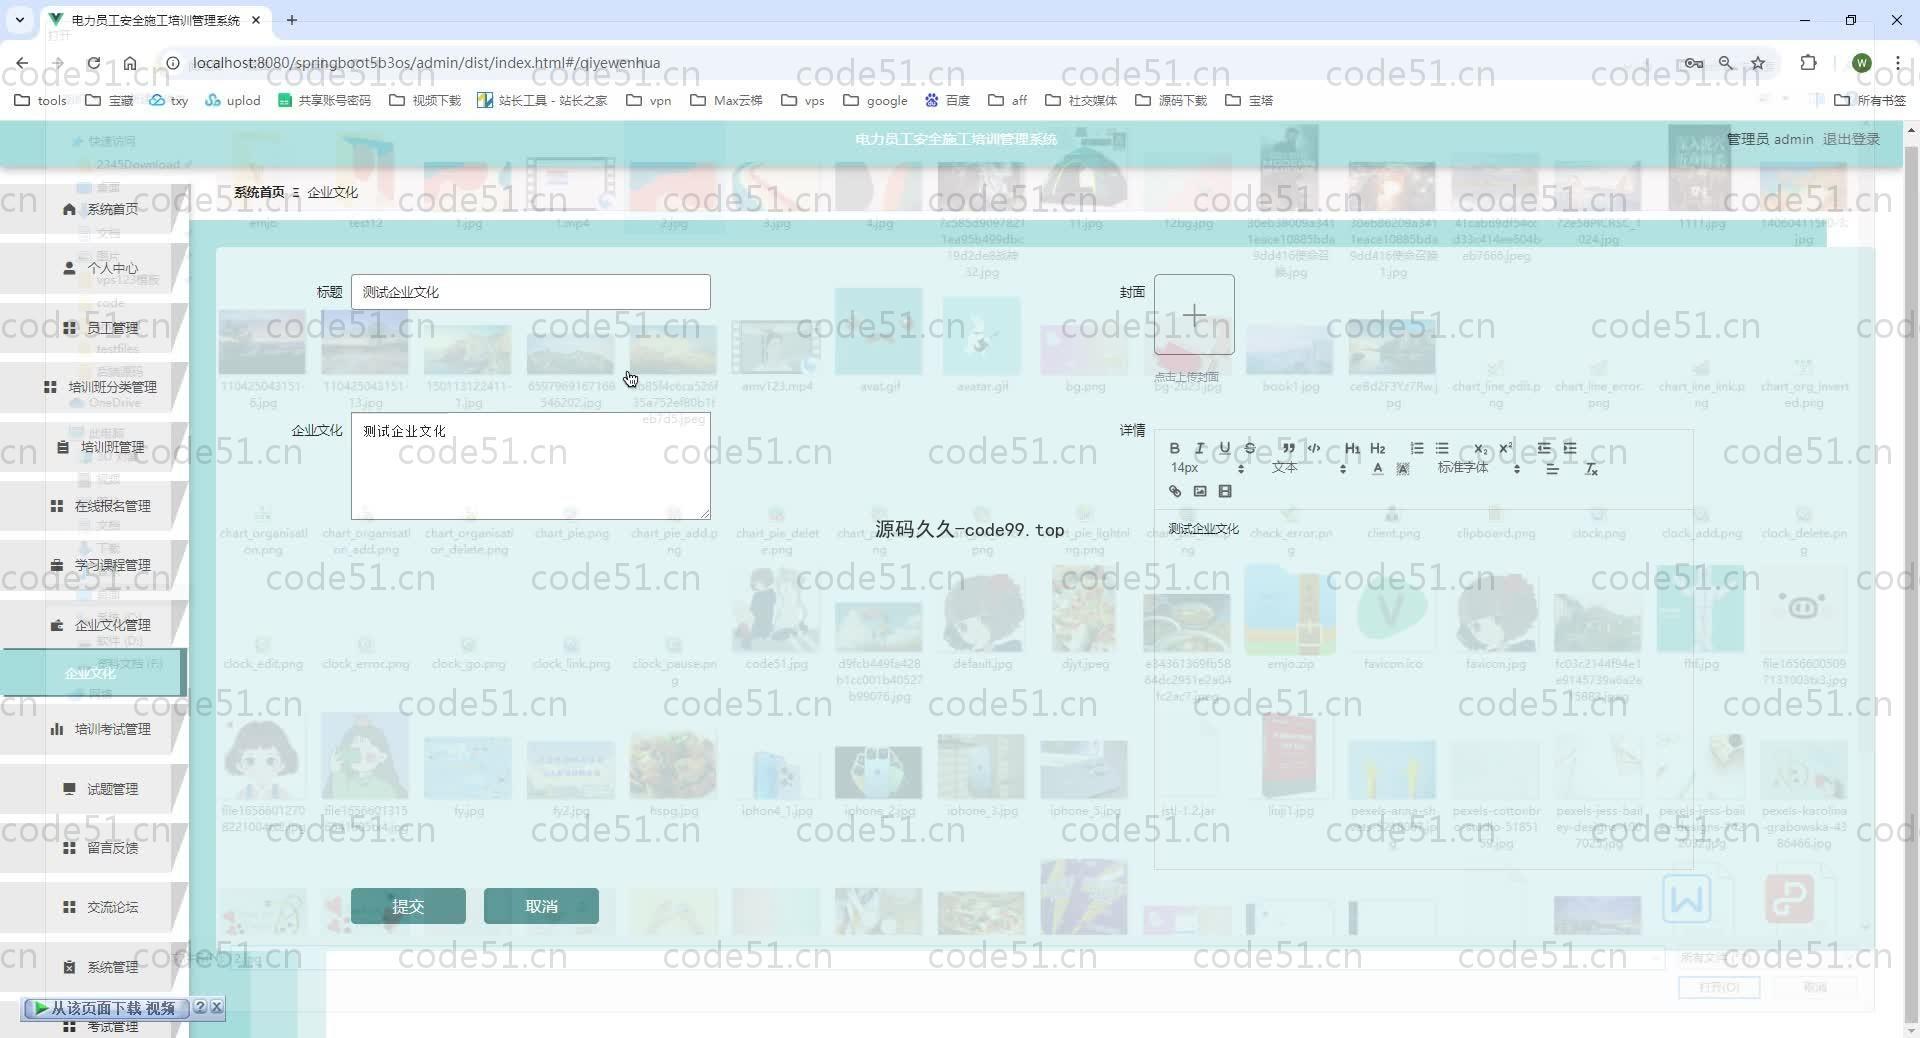Open a new browser tab
Viewport: 1920px width, 1038px height.
pyautogui.click(x=291, y=20)
